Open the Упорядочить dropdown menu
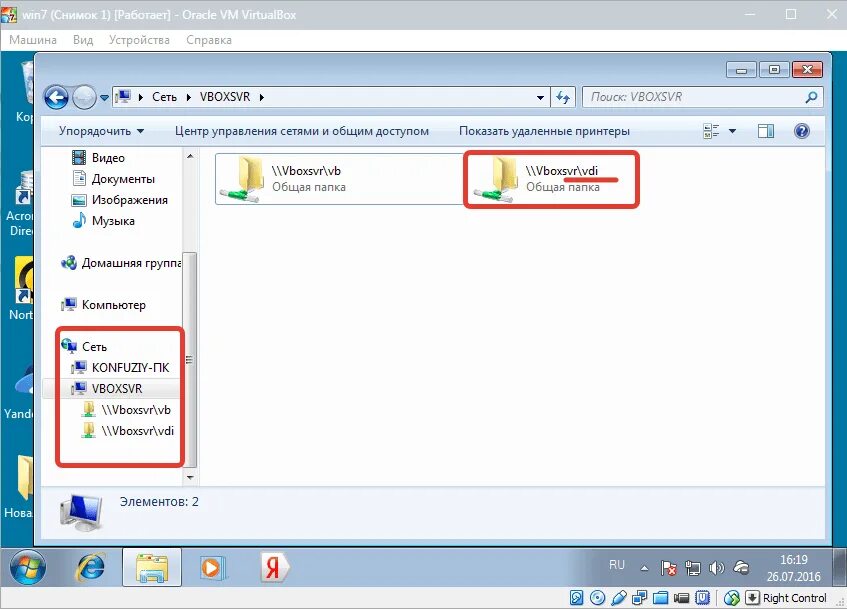Screen dimensions: 847x609 tap(102, 131)
